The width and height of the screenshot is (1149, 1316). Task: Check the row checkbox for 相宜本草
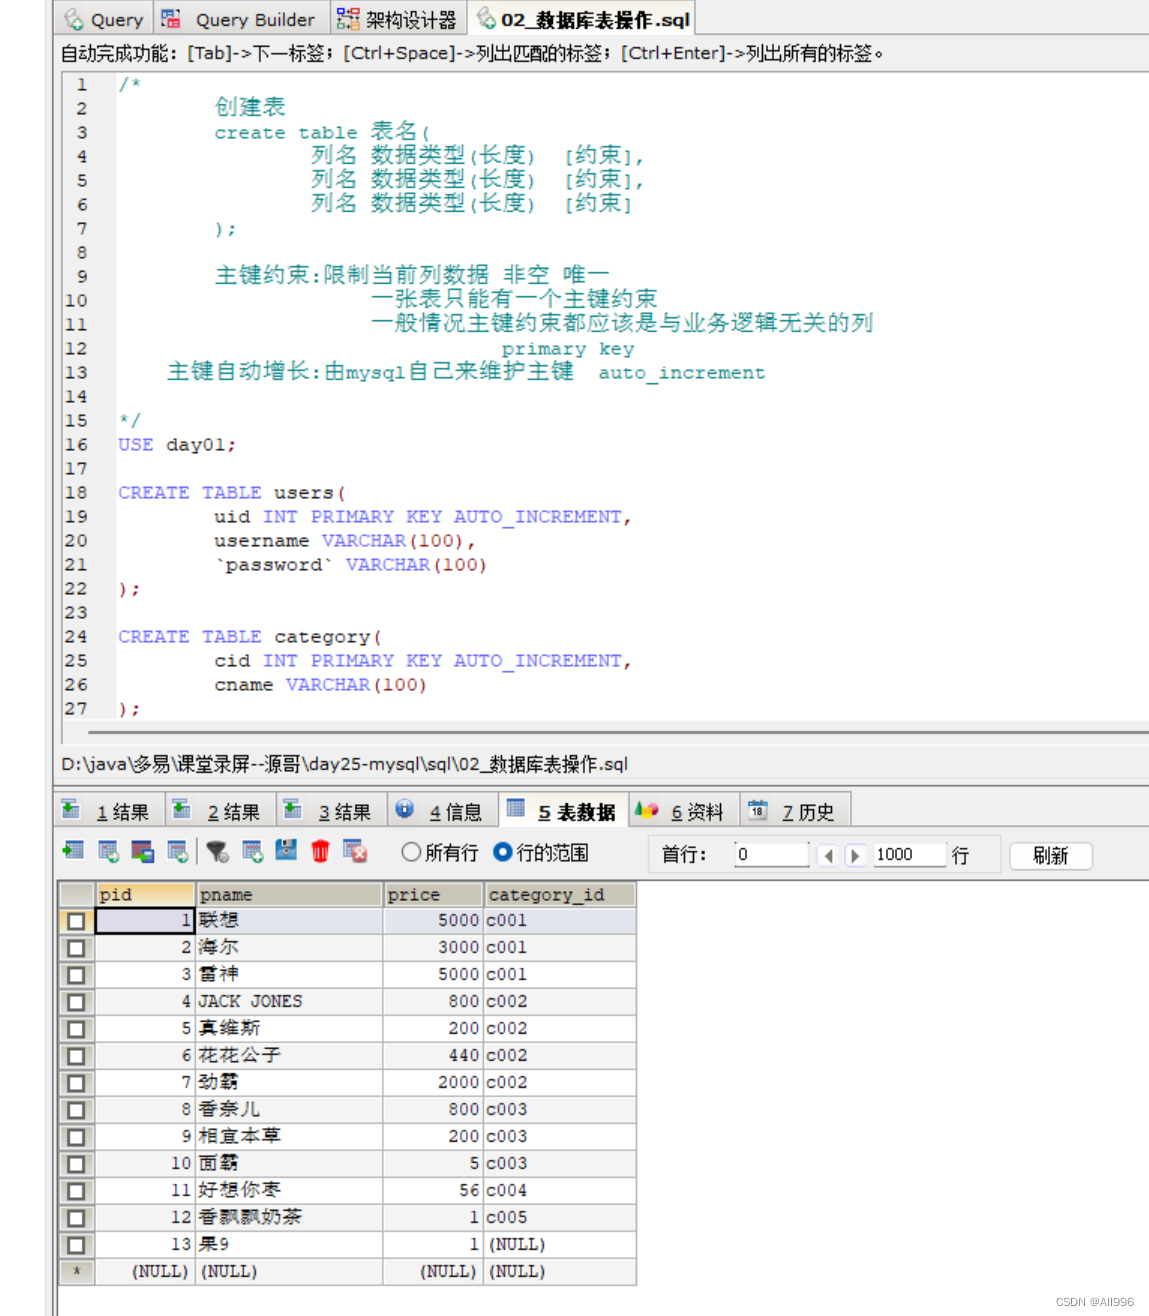[x=76, y=1137]
